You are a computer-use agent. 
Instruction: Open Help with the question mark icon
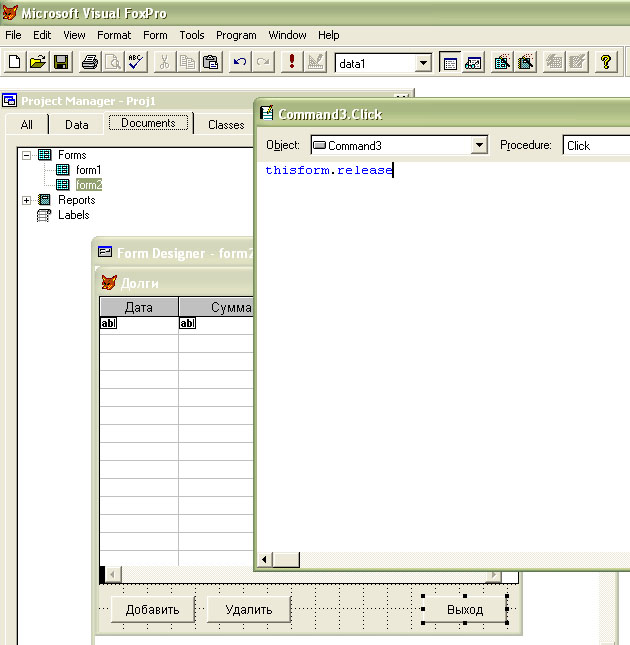[606, 62]
